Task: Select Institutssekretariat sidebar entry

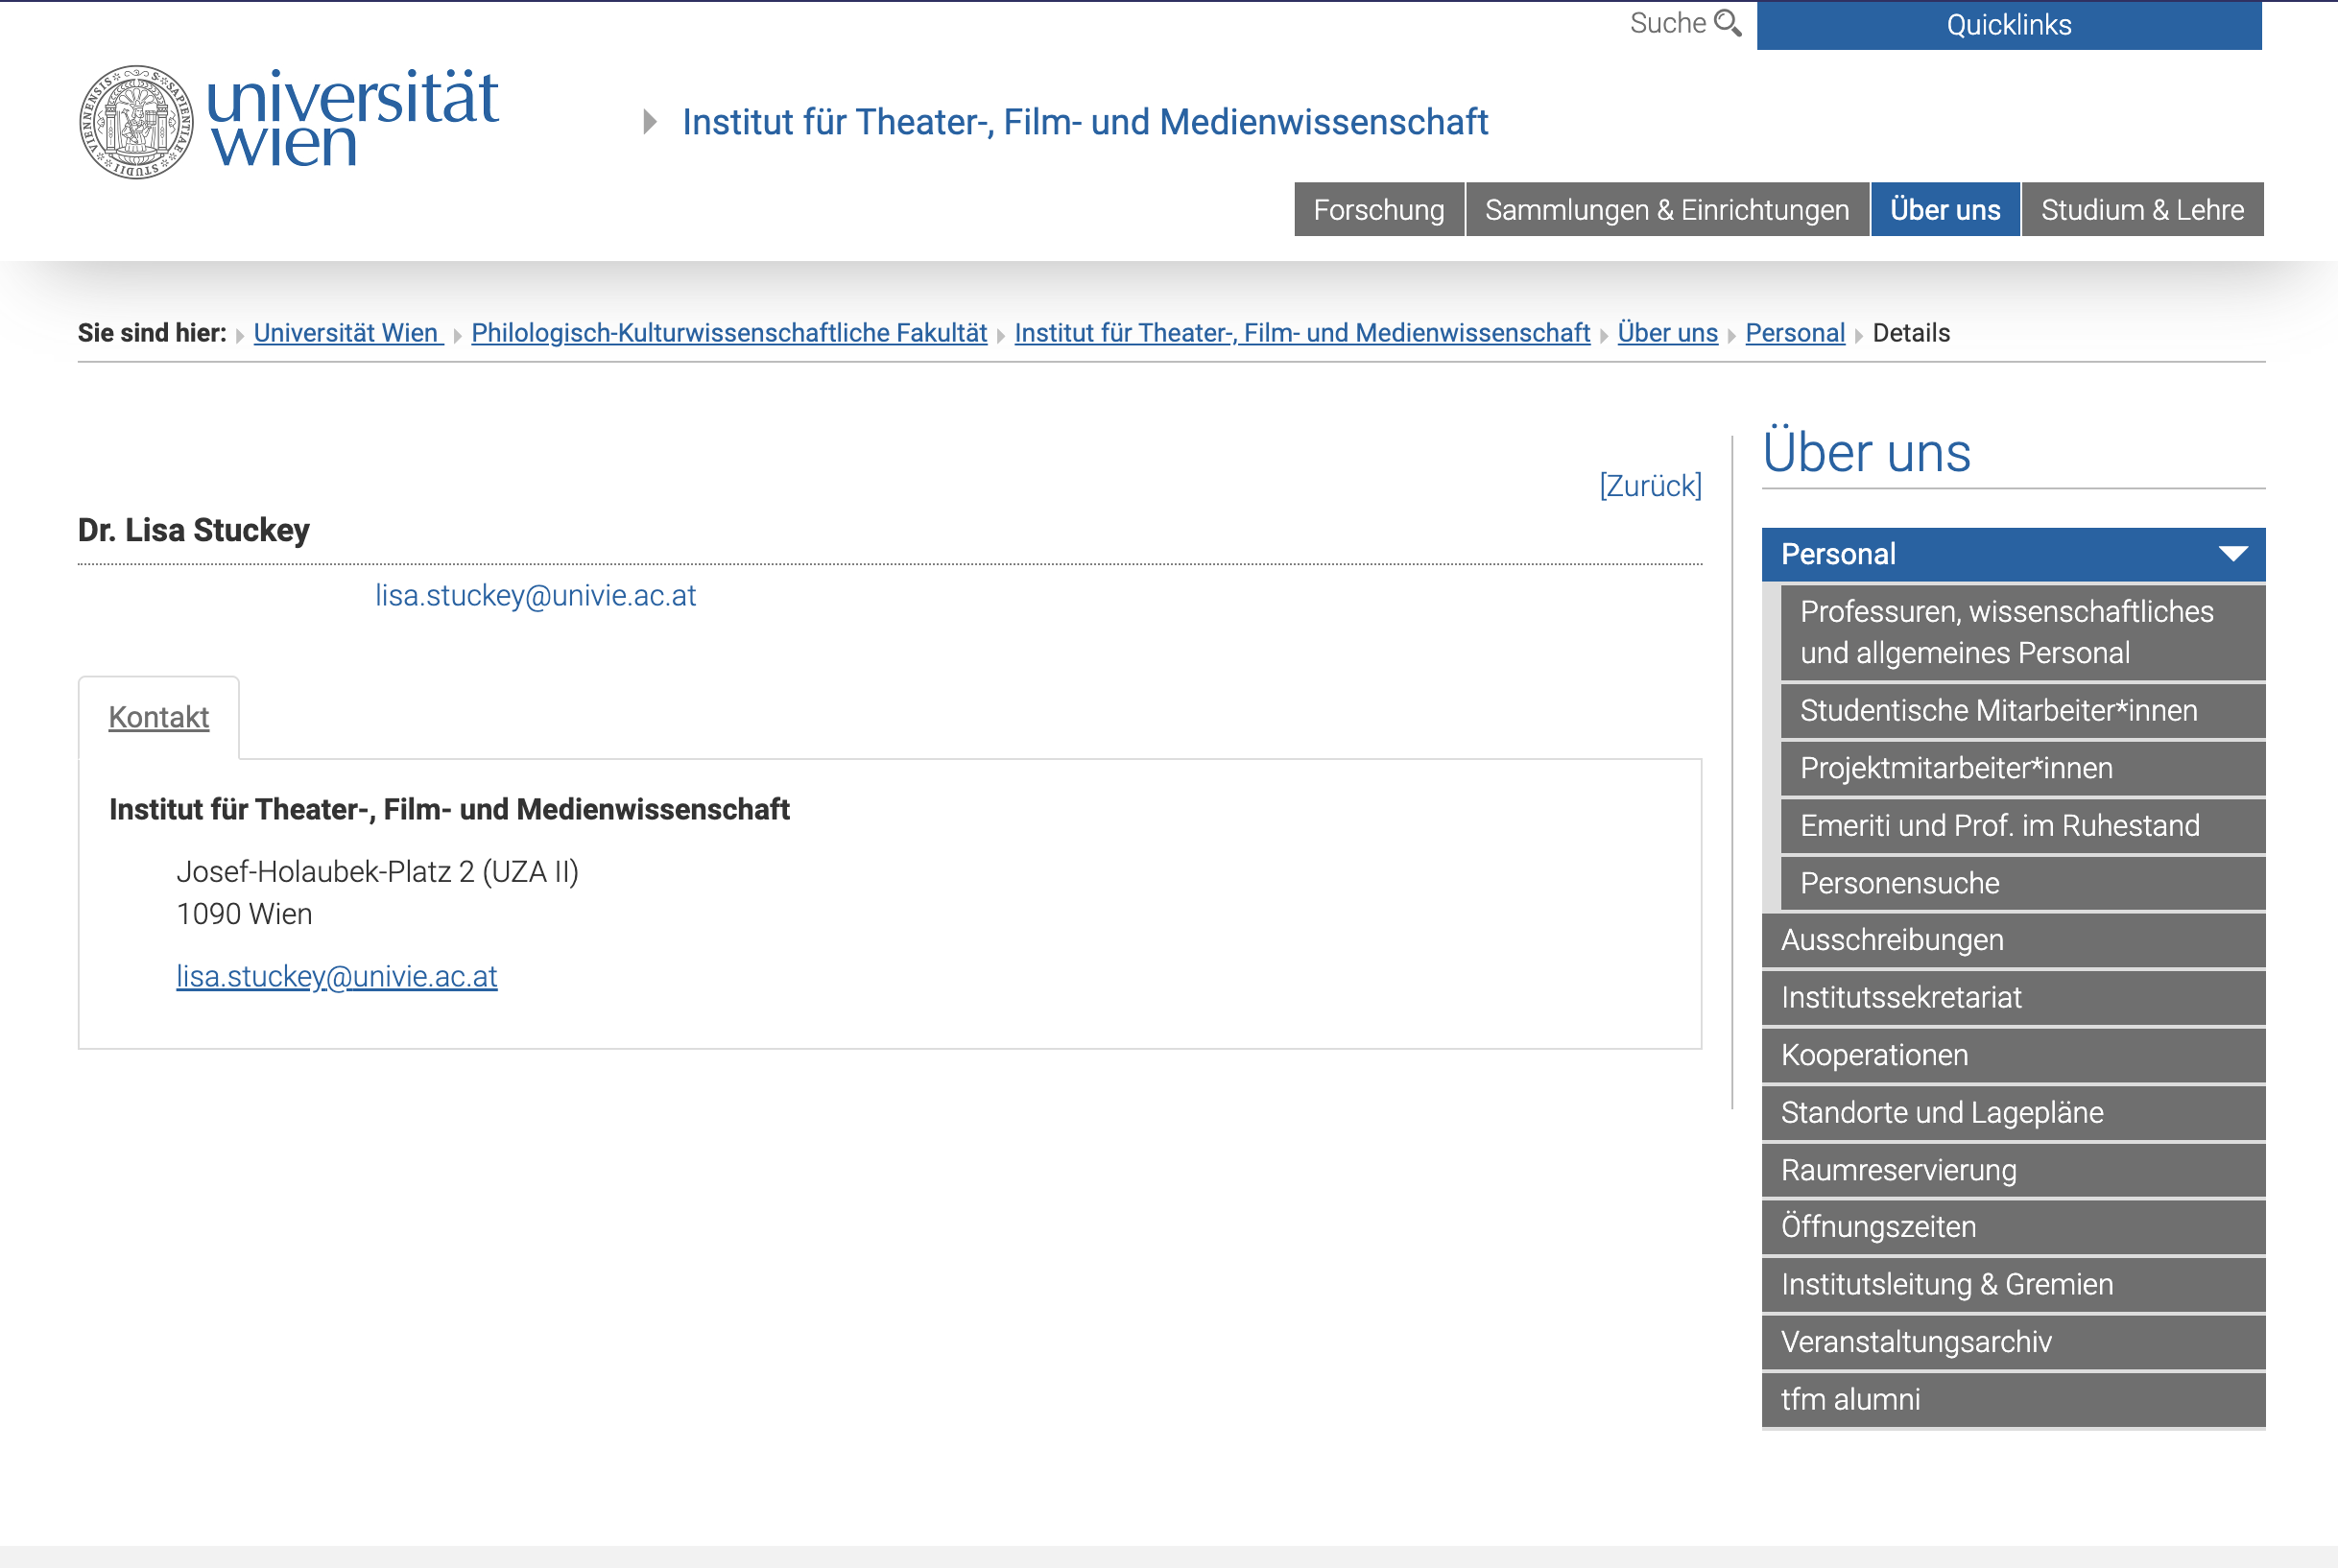Action: 1900,998
